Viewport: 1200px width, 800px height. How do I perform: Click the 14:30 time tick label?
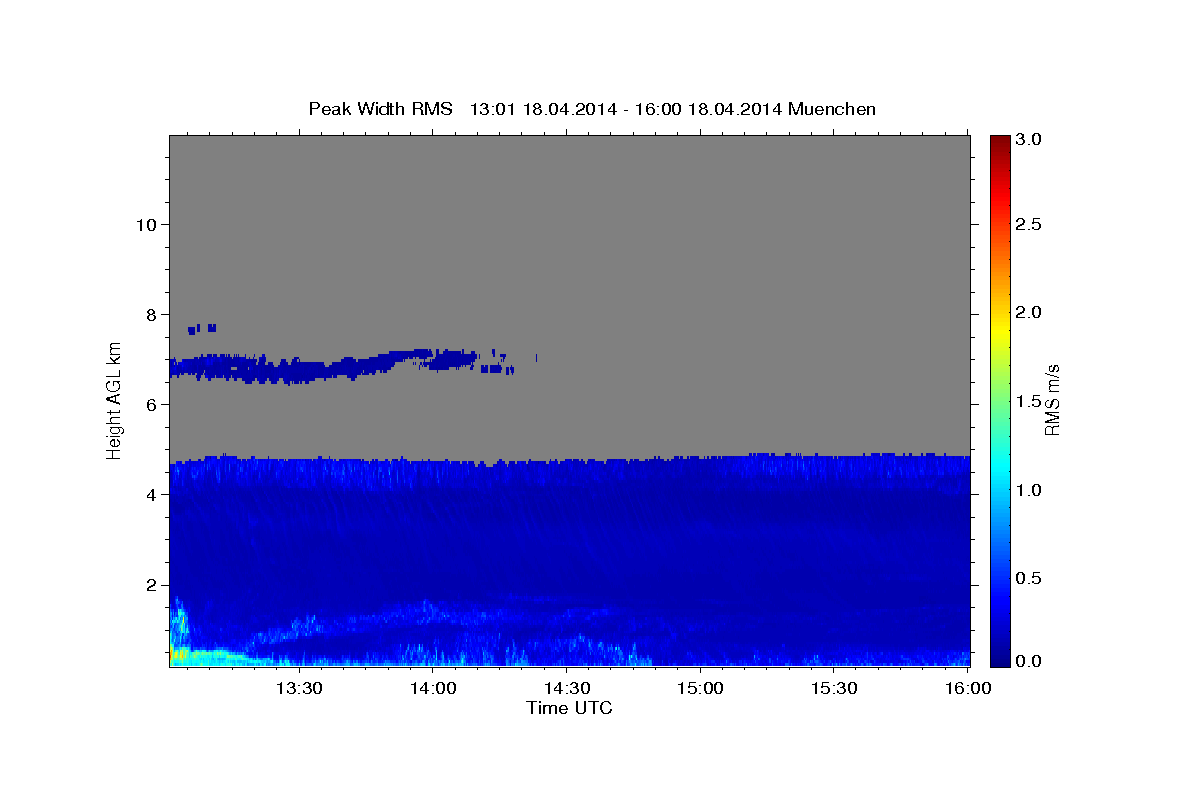[x=566, y=688]
